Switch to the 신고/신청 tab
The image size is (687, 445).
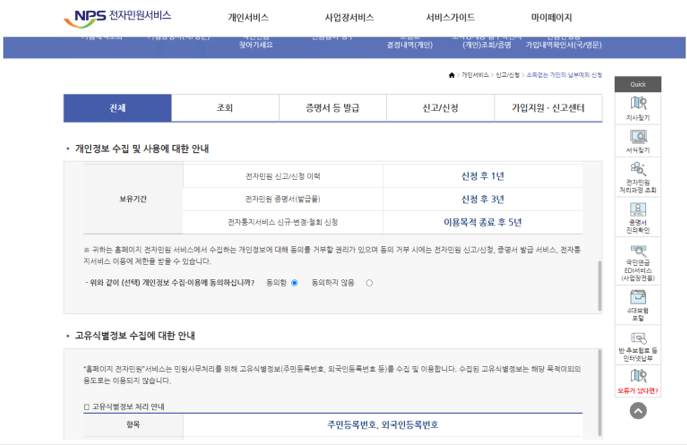(x=440, y=108)
